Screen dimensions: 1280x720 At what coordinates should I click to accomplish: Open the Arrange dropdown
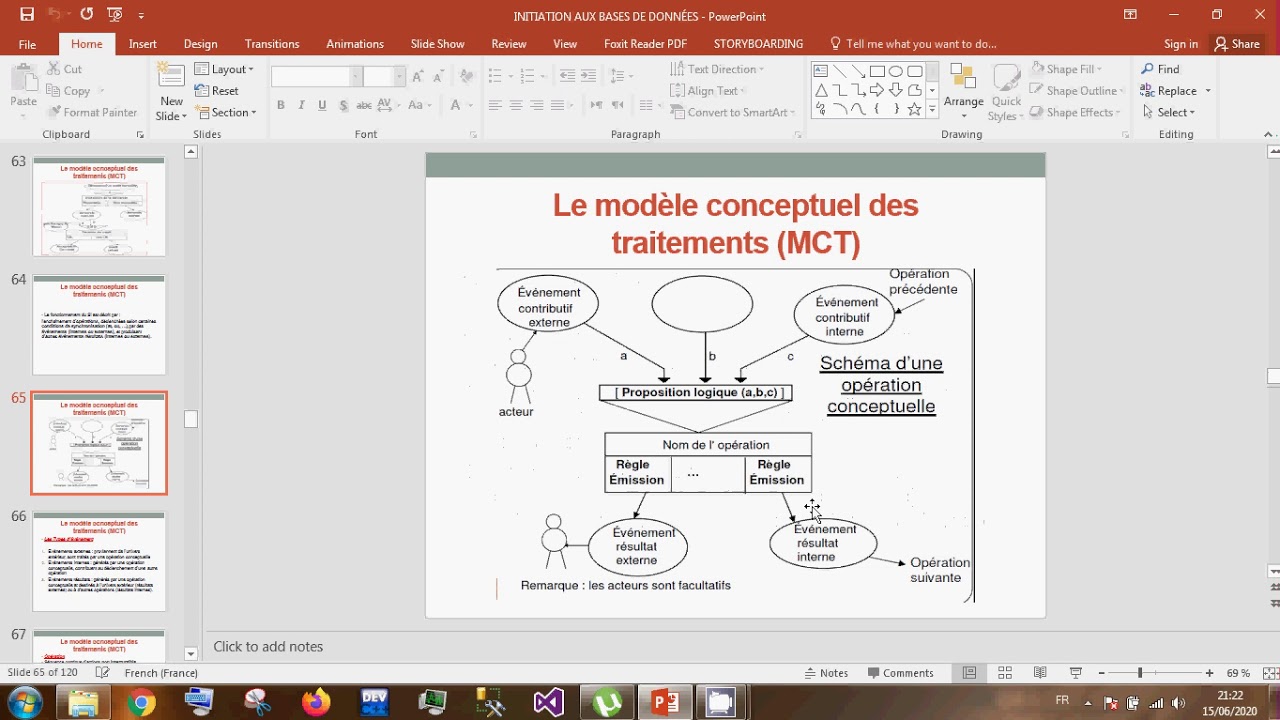(x=963, y=90)
